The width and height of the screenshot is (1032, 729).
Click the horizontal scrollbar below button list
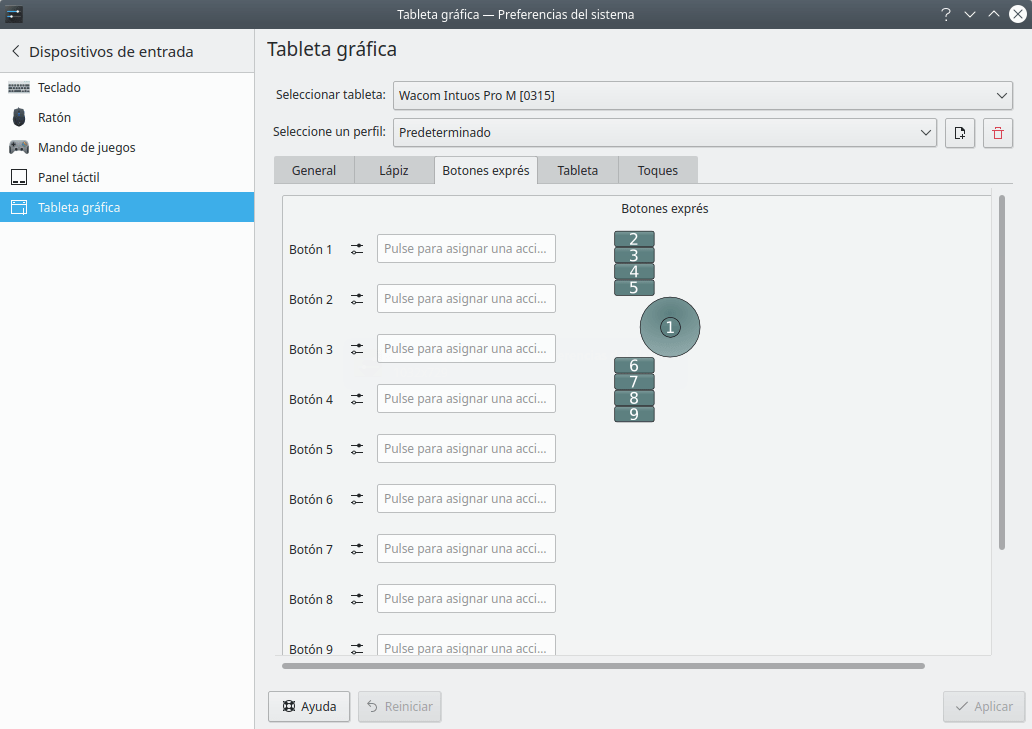click(603, 666)
